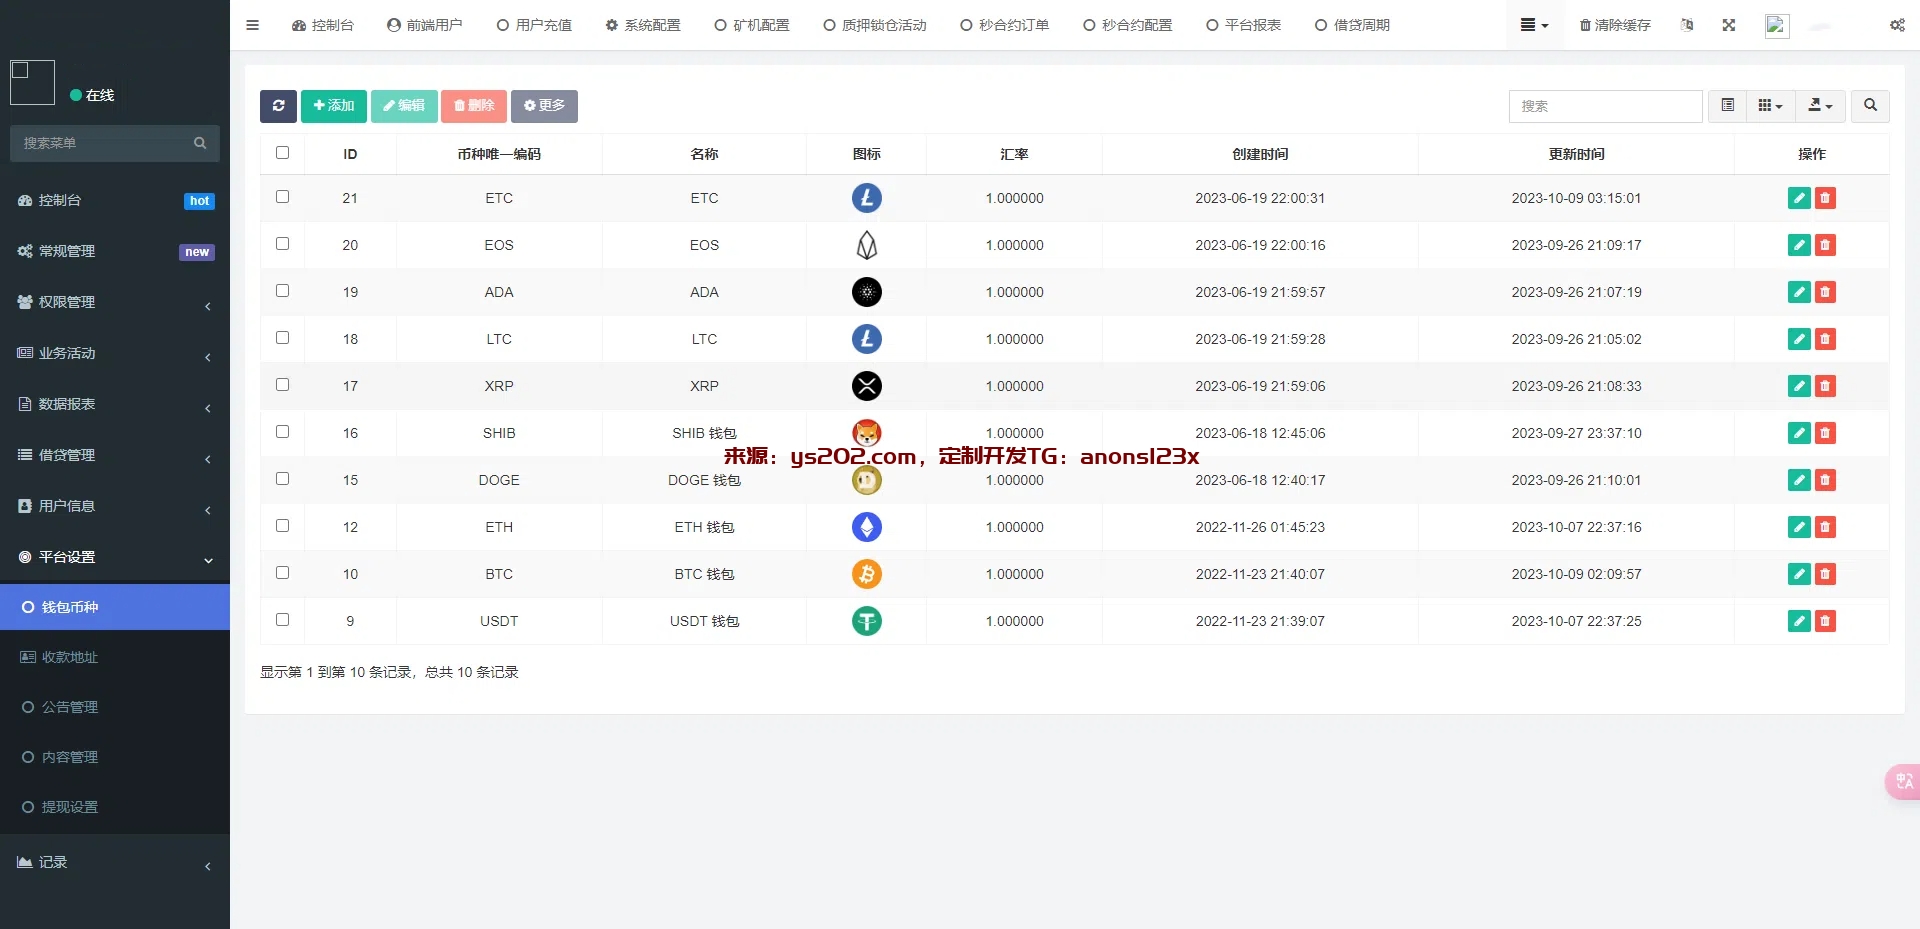Click the green 添加 button
This screenshot has width=1920, height=929.
click(x=333, y=106)
